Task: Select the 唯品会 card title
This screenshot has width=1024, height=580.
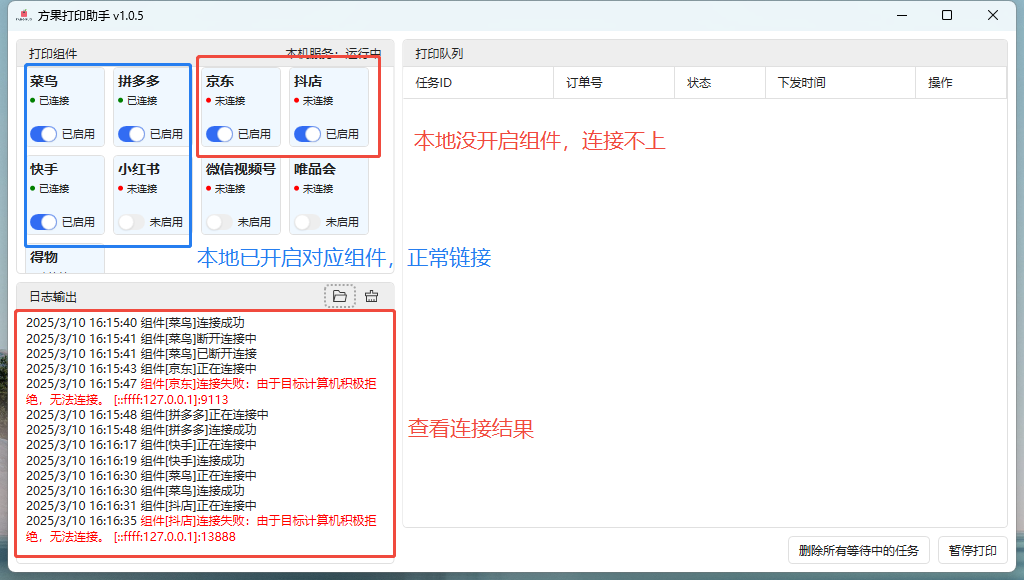Action: tap(315, 169)
